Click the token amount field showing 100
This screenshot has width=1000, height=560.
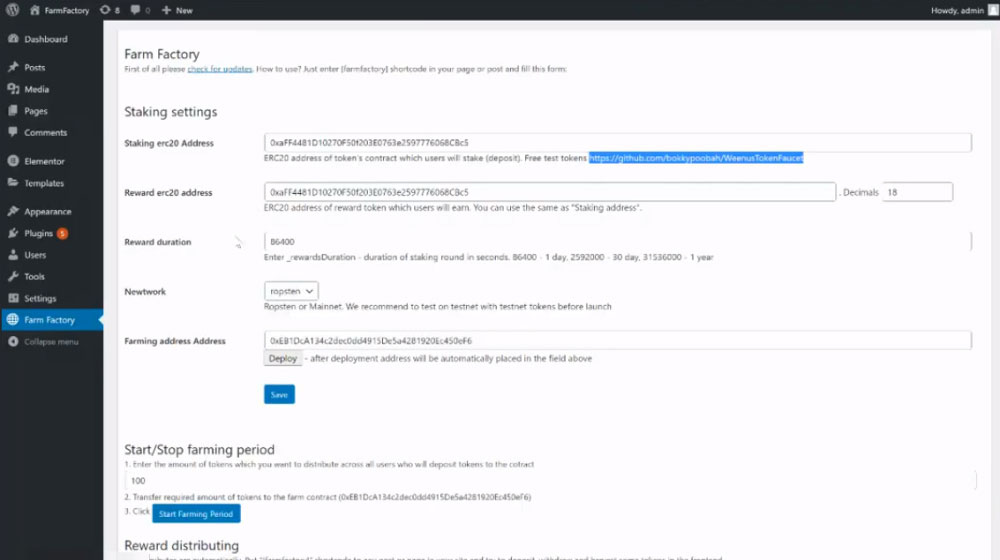click(550, 480)
